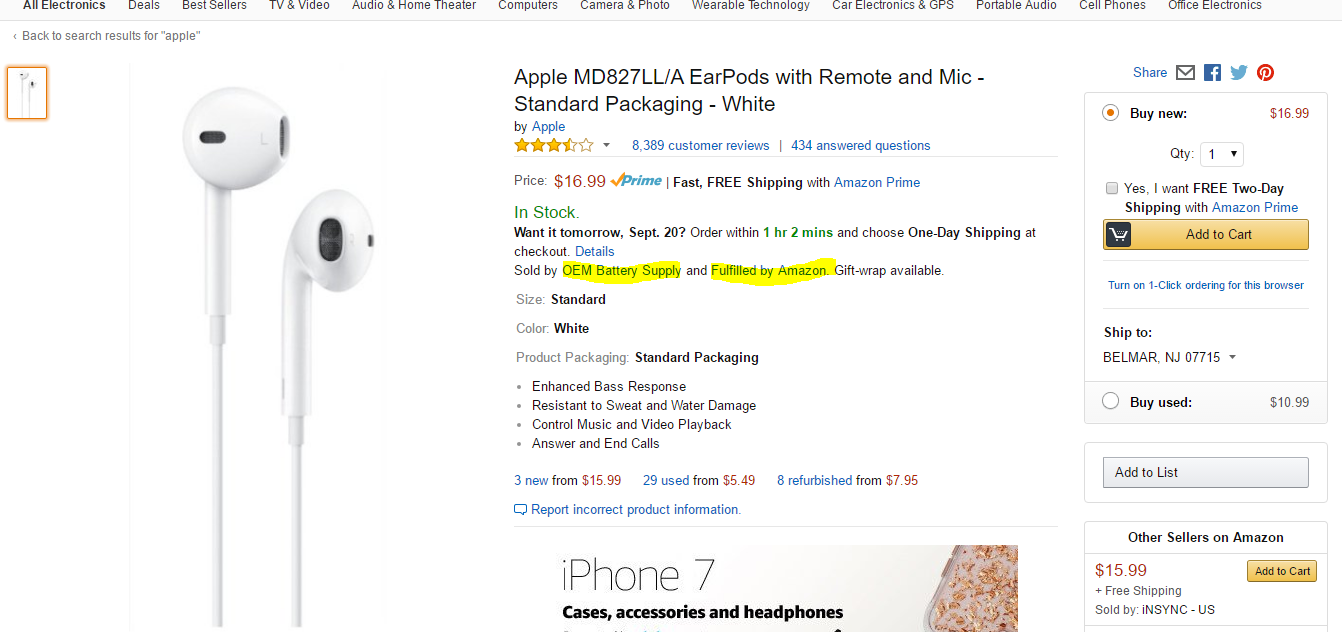Click the Add to List button

click(1205, 472)
